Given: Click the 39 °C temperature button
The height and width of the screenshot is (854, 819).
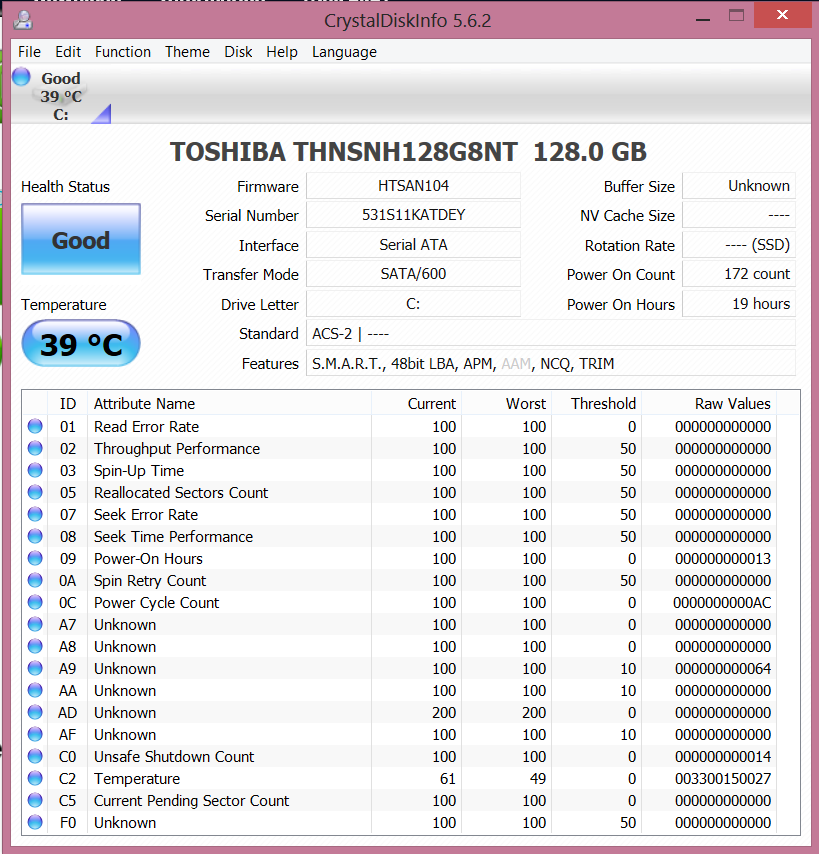Looking at the screenshot, I should 81,345.
